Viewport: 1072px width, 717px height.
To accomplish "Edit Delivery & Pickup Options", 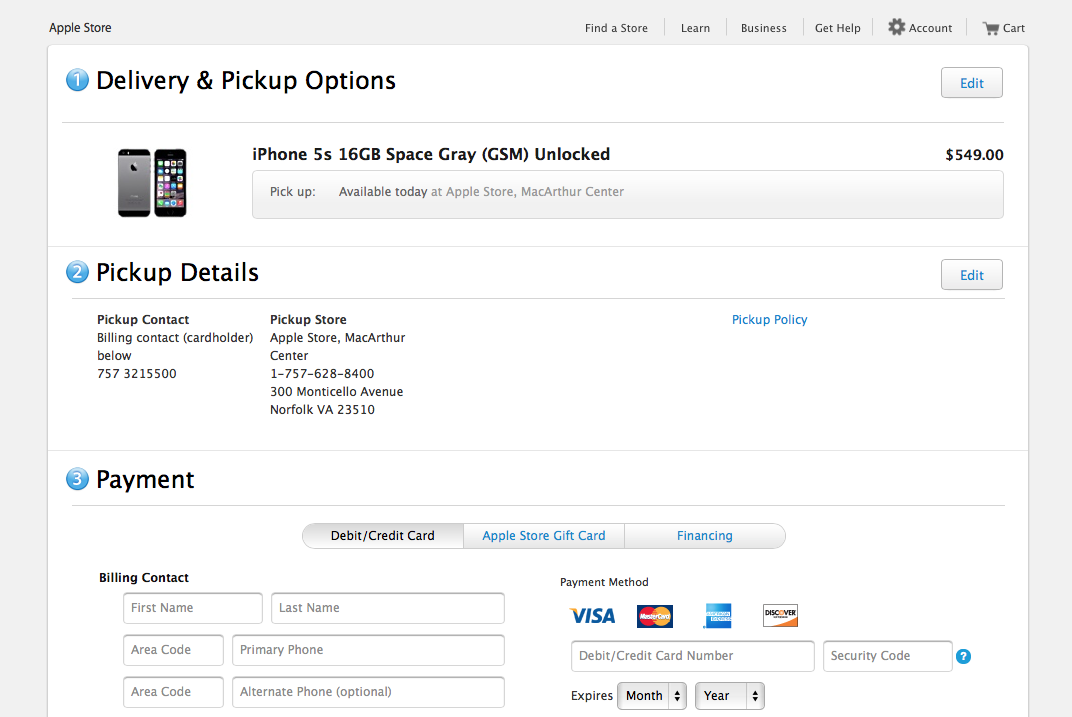I will pyautogui.click(x=971, y=83).
